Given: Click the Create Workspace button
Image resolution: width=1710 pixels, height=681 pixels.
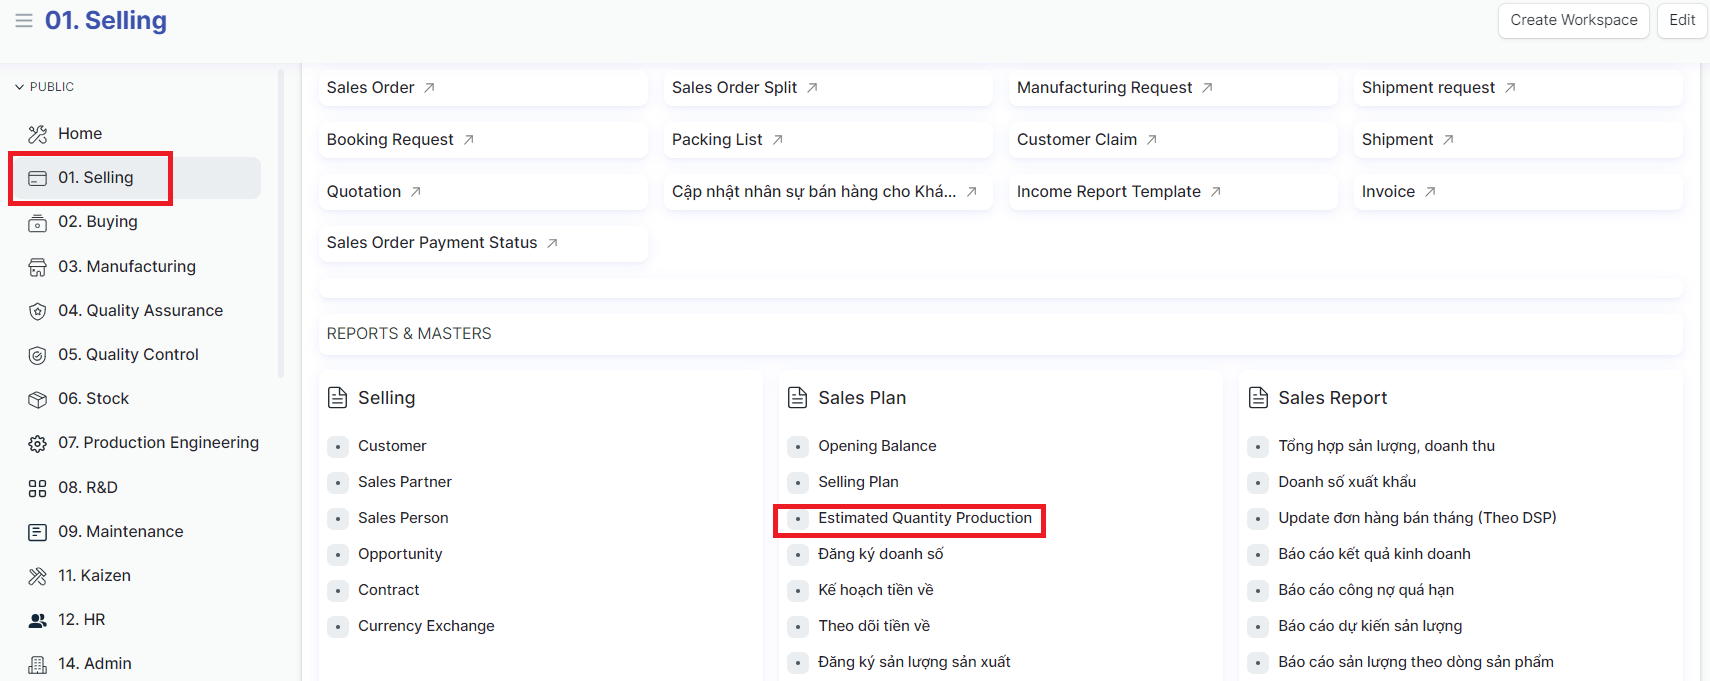Looking at the screenshot, I should point(1573,20).
